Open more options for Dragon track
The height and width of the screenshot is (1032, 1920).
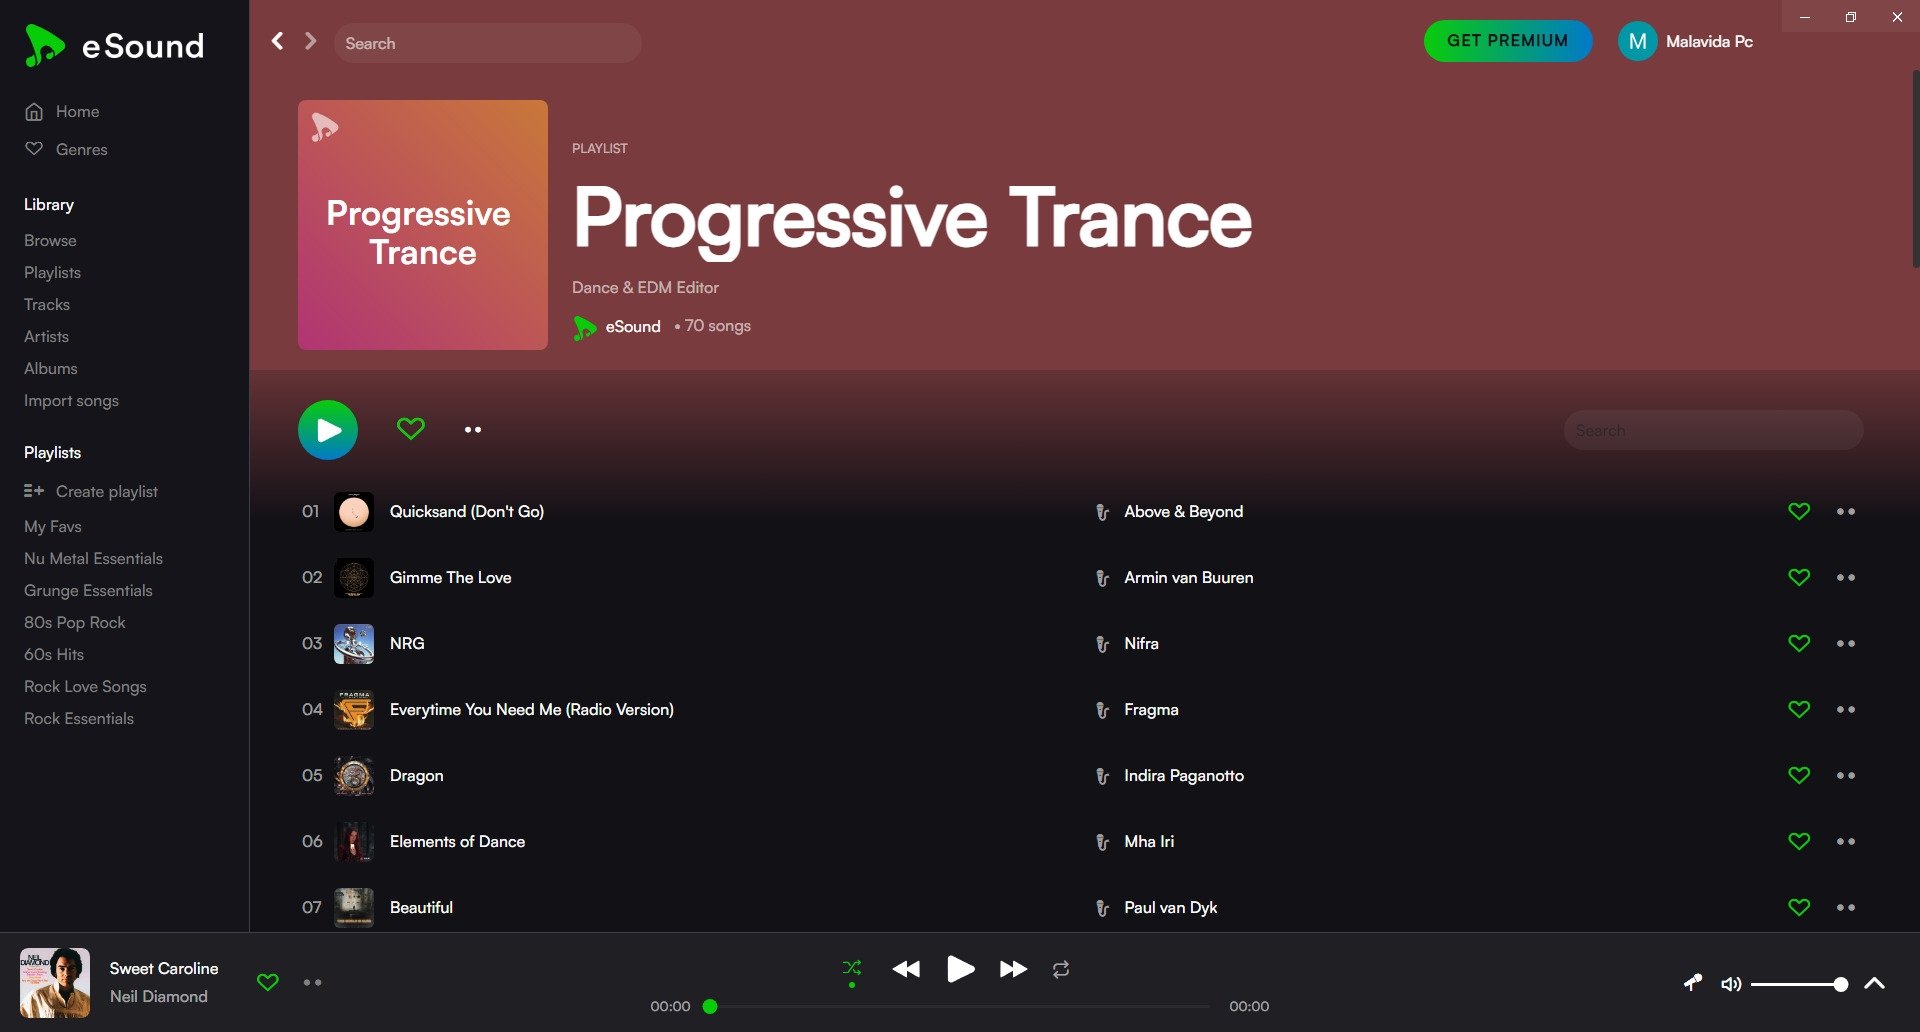pyautogui.click(x=1846, y=775)
